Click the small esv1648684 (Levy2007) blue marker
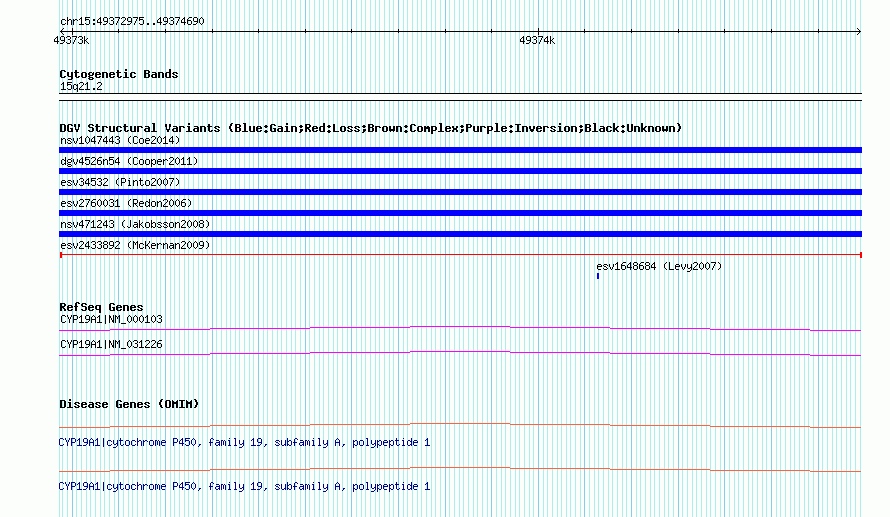Screen dimensions: 890x517 click(x=598, y=276)
